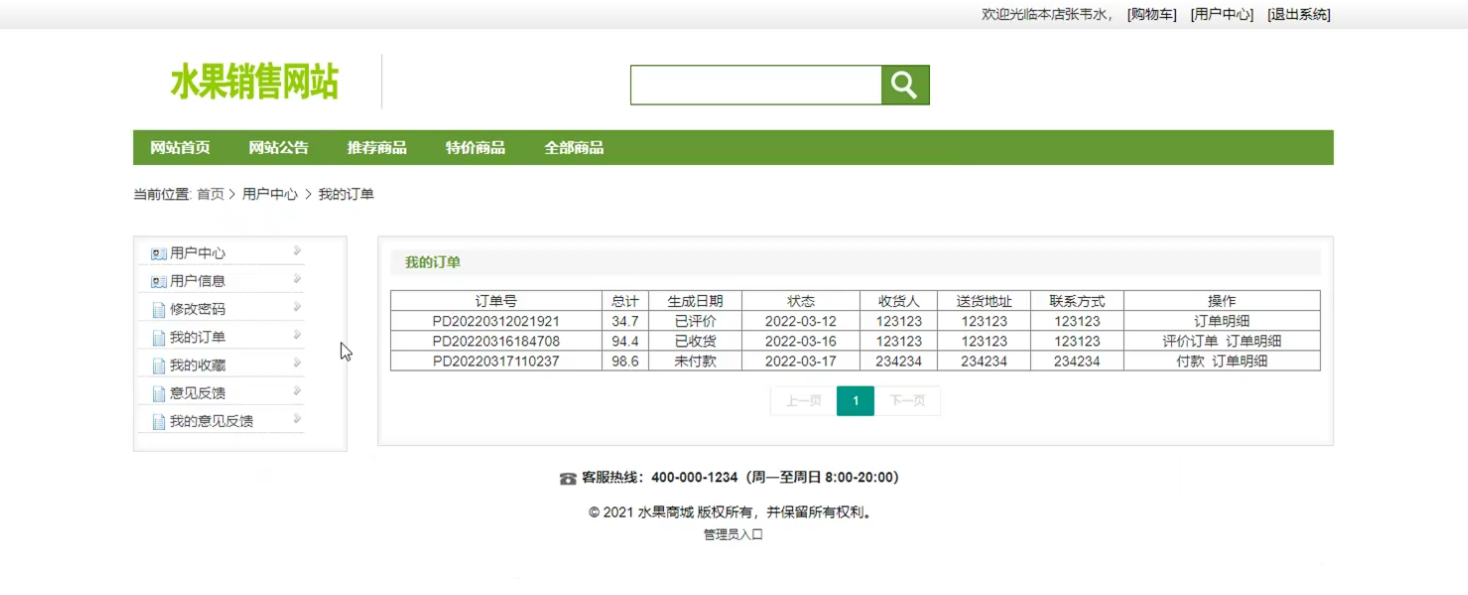Click the 修改密码 document icon
Image resolution: width=1468 pixels, height=595 pixels.
(x=158, y=310)
